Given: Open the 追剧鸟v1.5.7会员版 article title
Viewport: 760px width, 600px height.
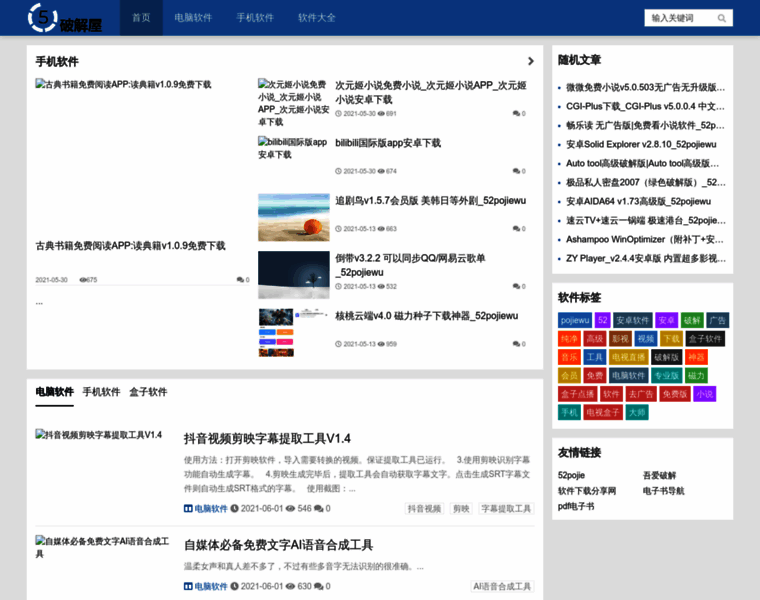Looking at the screenshot, I should pos(430,201).
